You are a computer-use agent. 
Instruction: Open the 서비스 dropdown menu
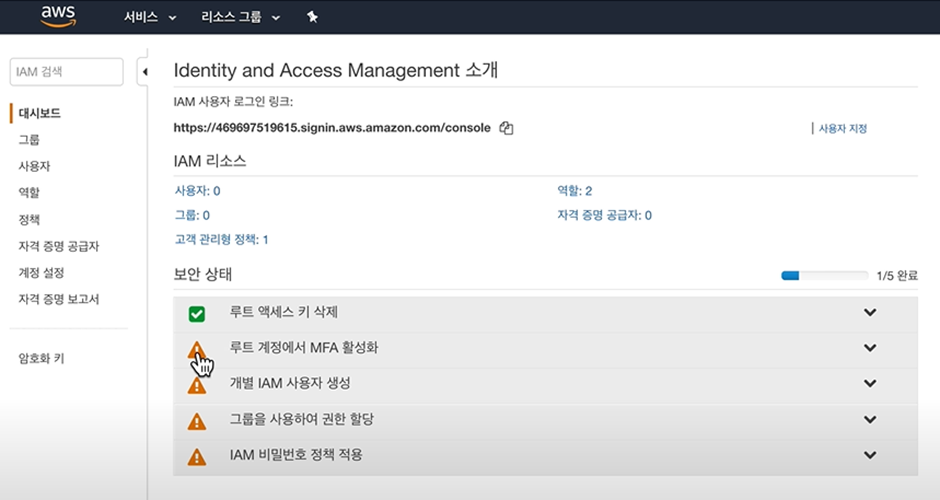150,17
